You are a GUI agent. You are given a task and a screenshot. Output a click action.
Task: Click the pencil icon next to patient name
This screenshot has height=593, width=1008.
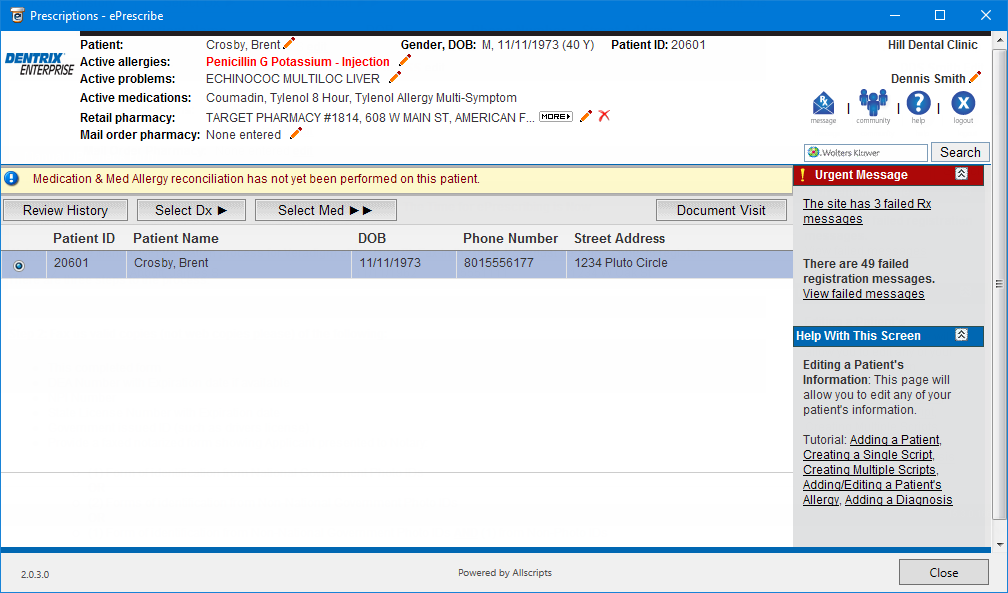click(289, 44)
